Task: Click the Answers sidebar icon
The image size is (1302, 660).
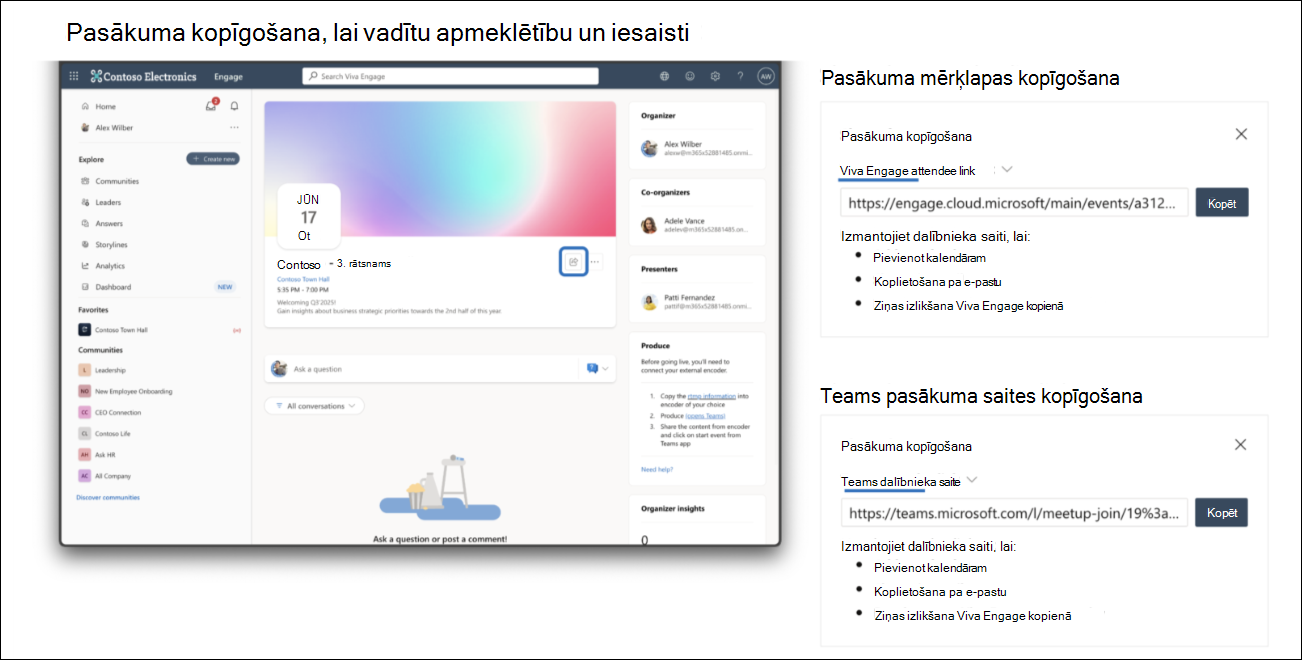Action: click(85, 223)
